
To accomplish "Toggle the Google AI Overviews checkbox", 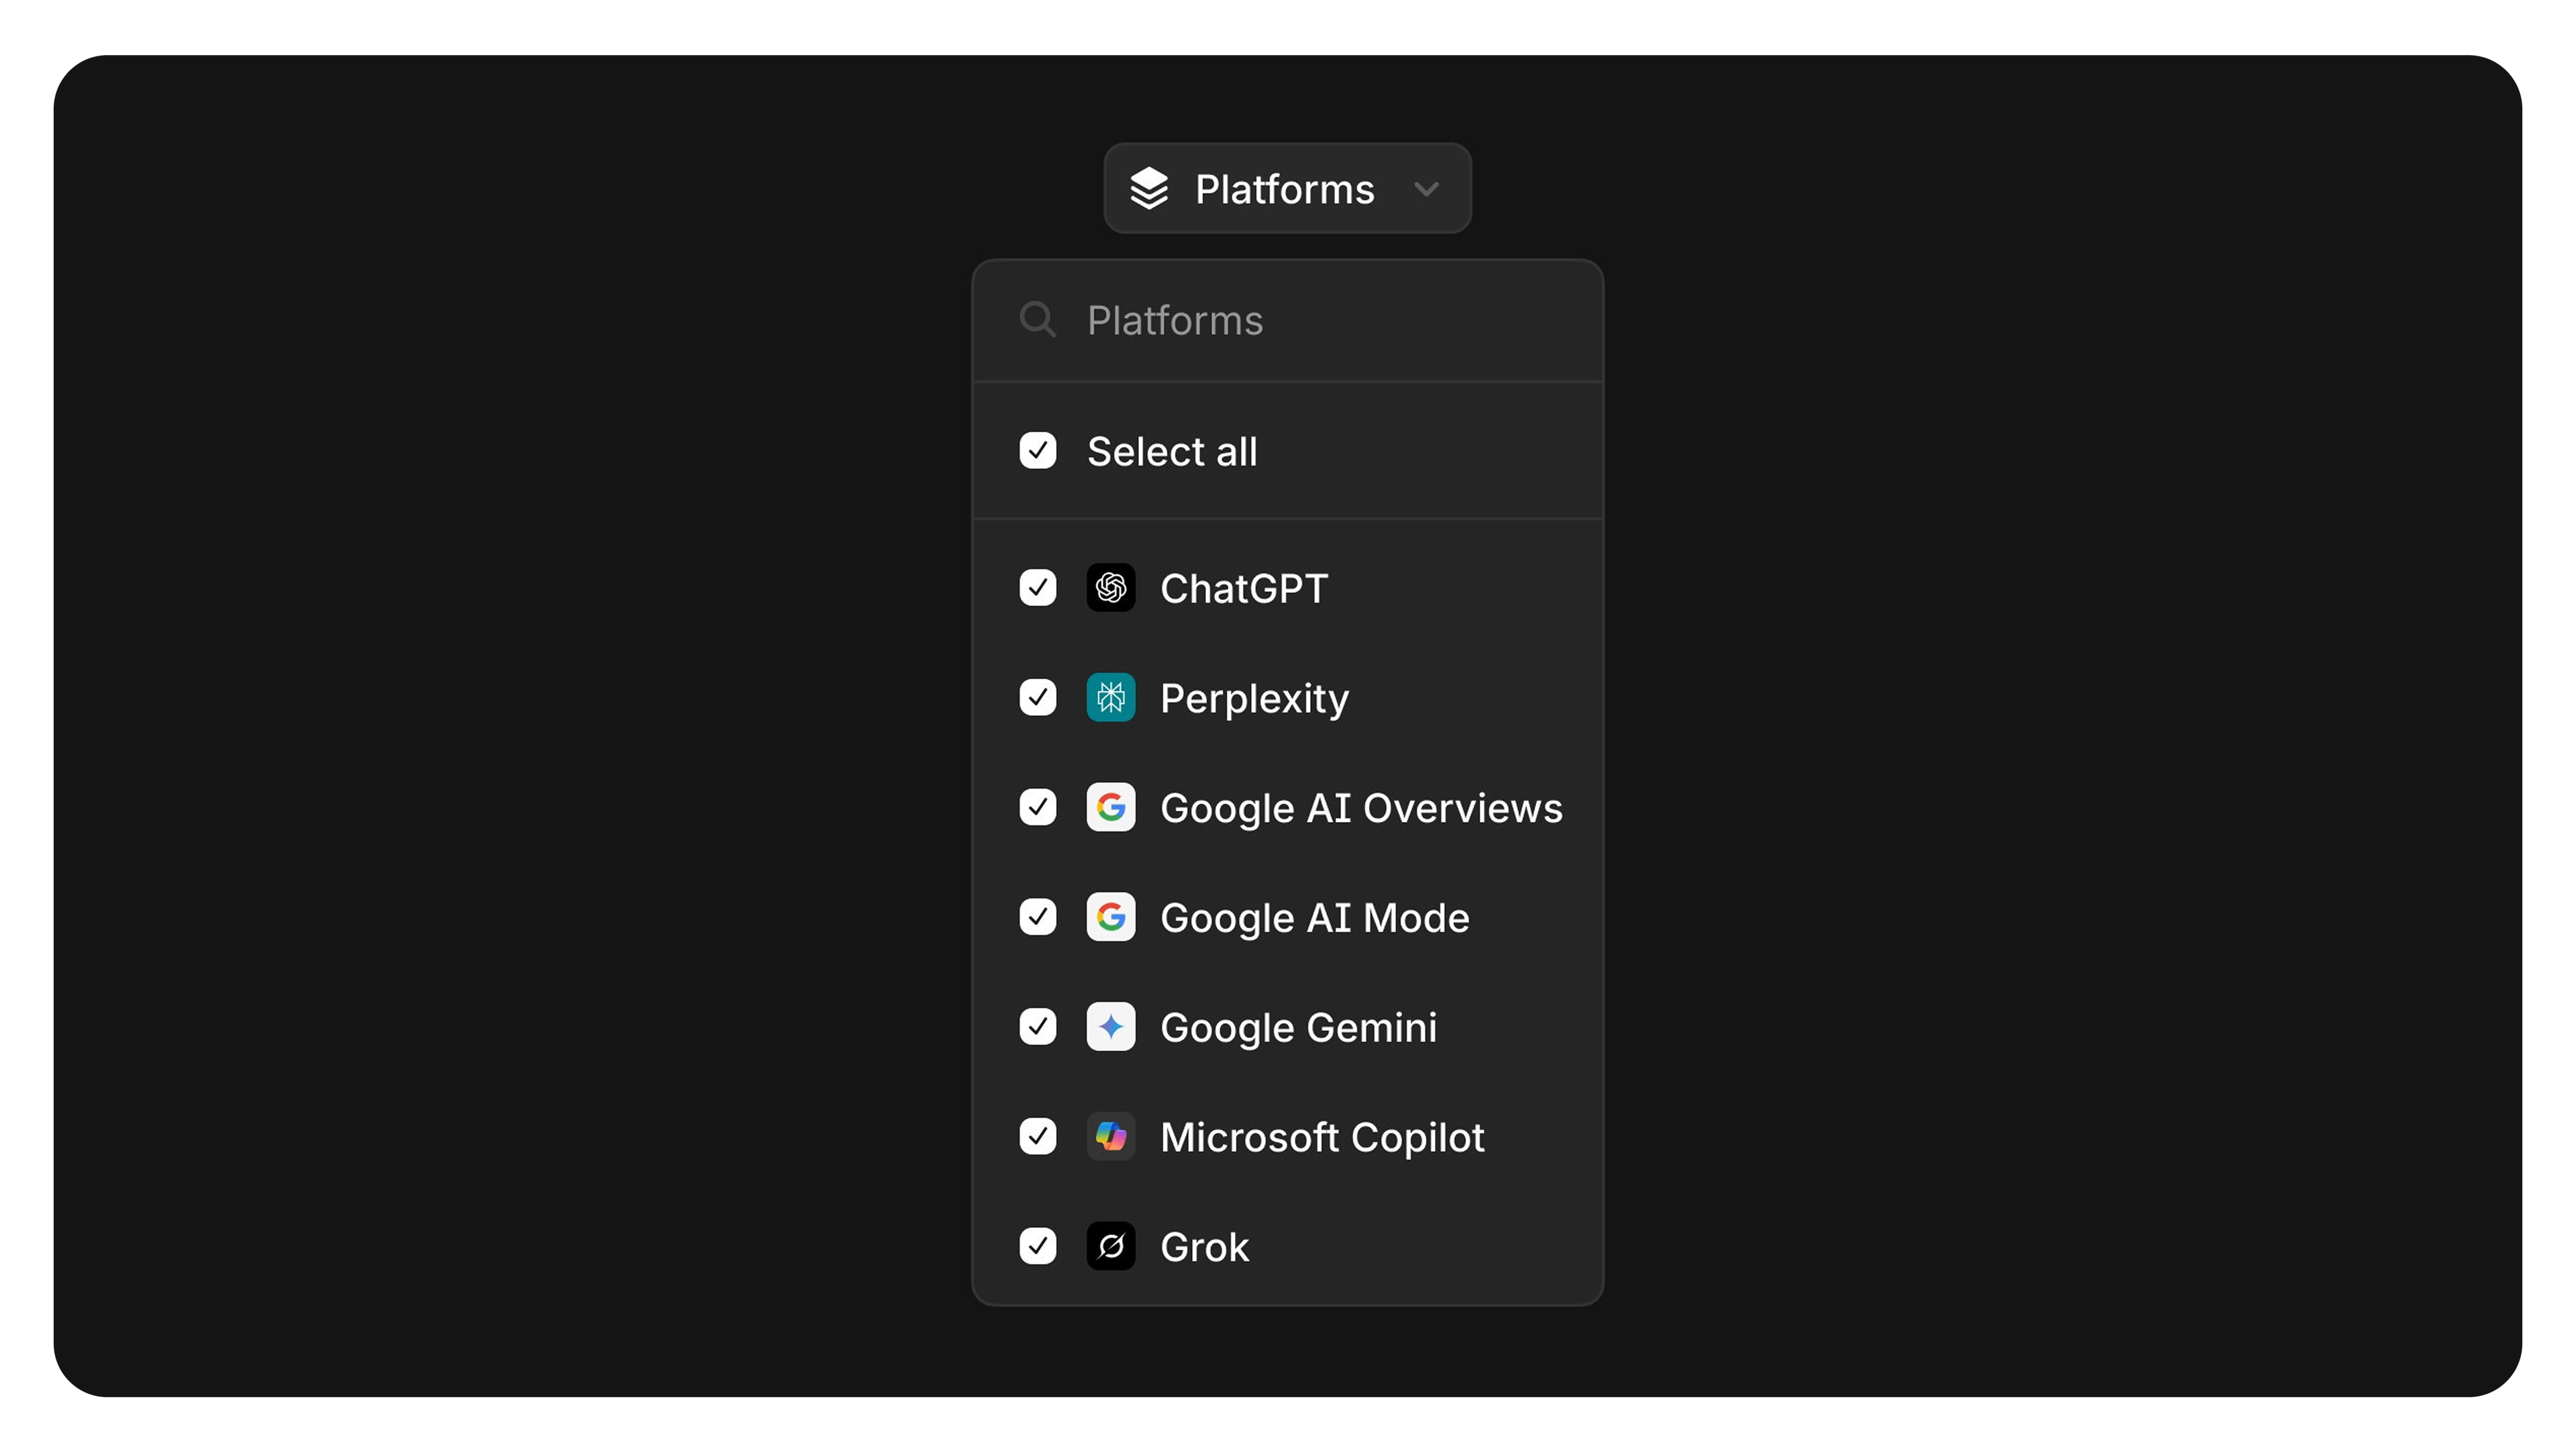I will (x=1037, y=807).
